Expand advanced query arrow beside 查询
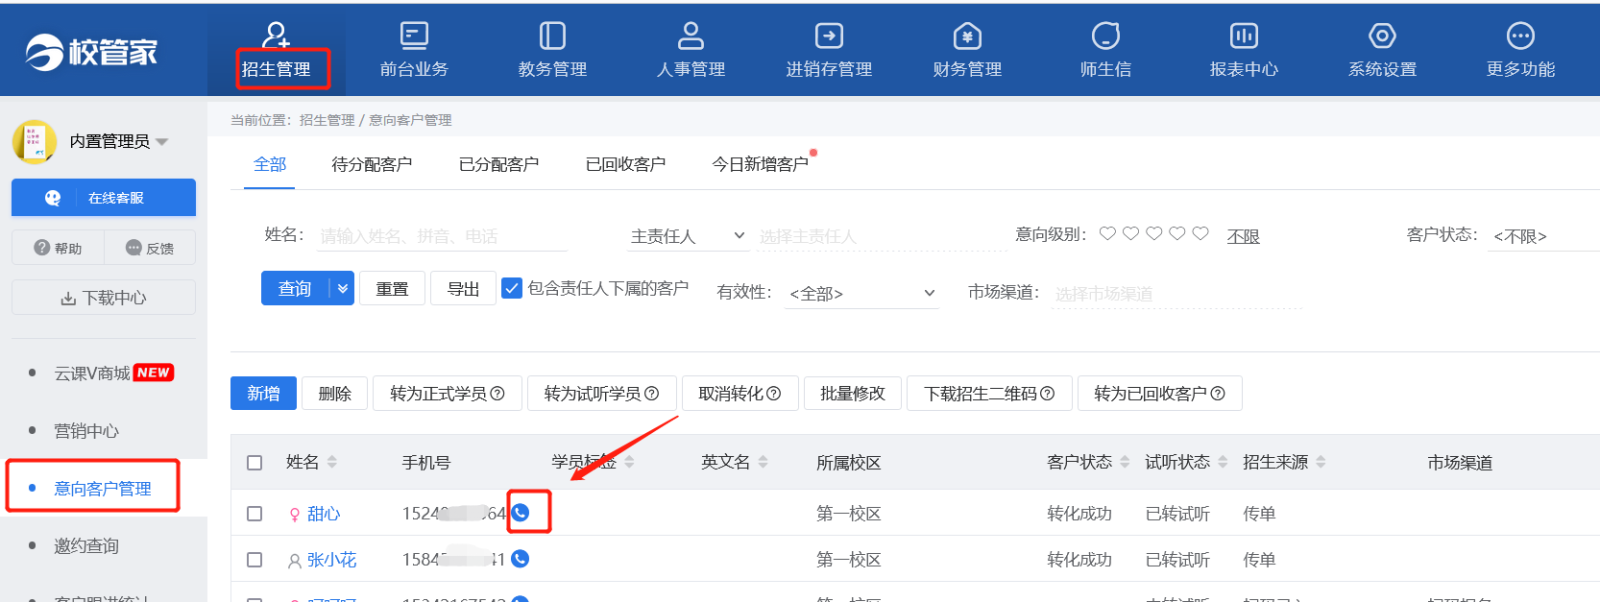This screenshot has width=1600, height=602. (x=343, y=288)
